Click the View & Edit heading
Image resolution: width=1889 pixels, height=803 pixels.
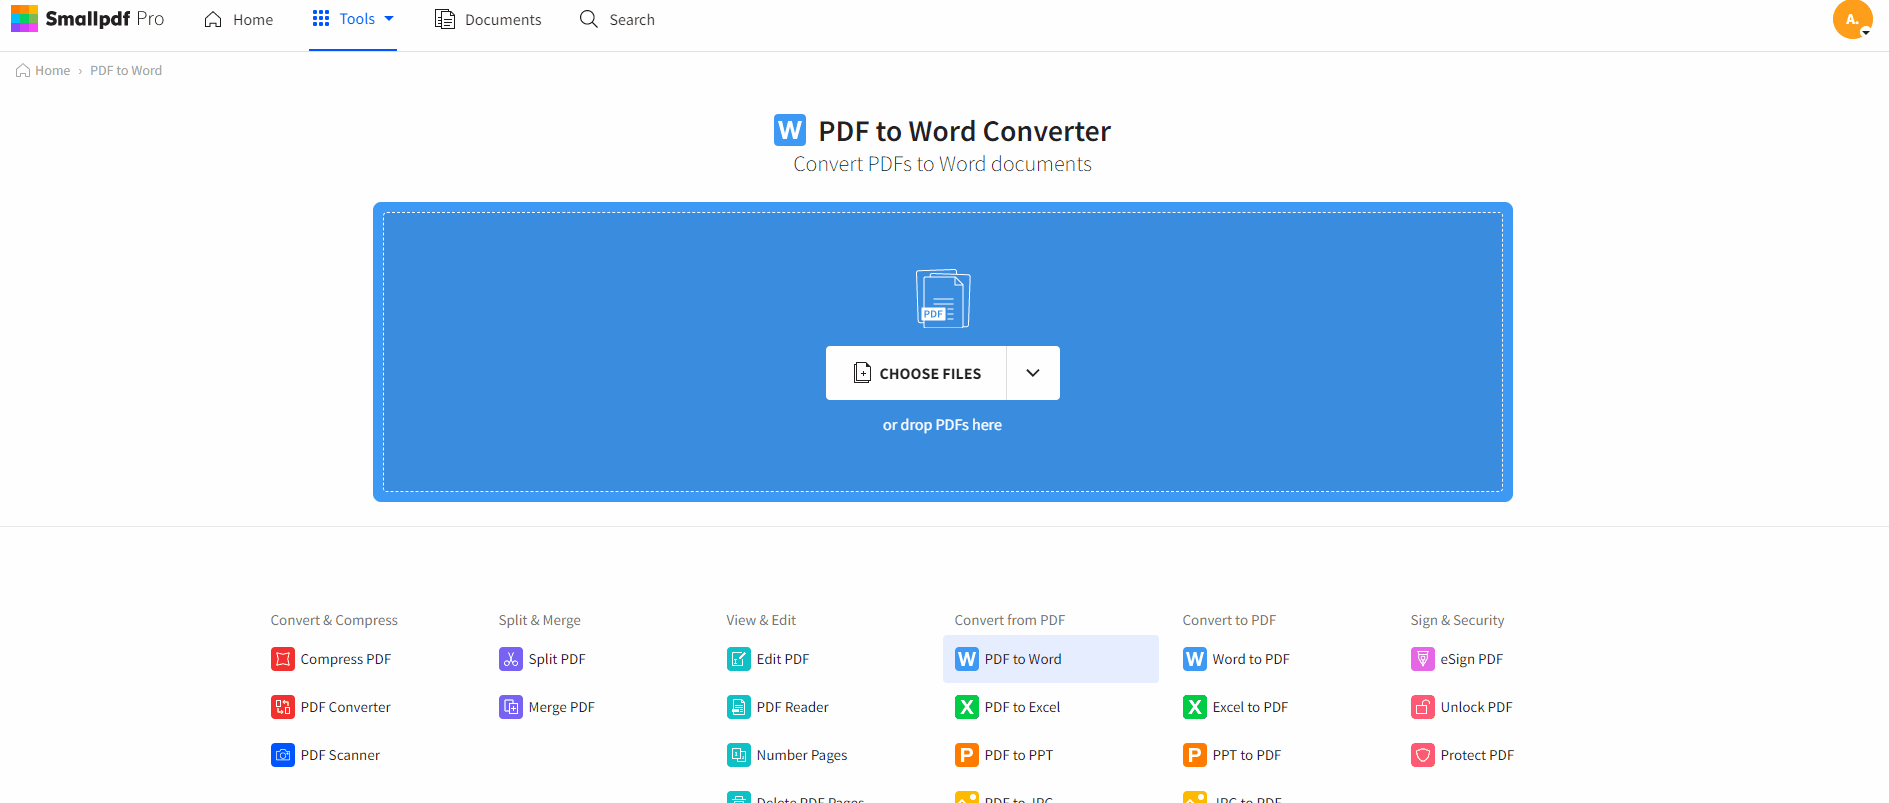(x=761, y=620)
